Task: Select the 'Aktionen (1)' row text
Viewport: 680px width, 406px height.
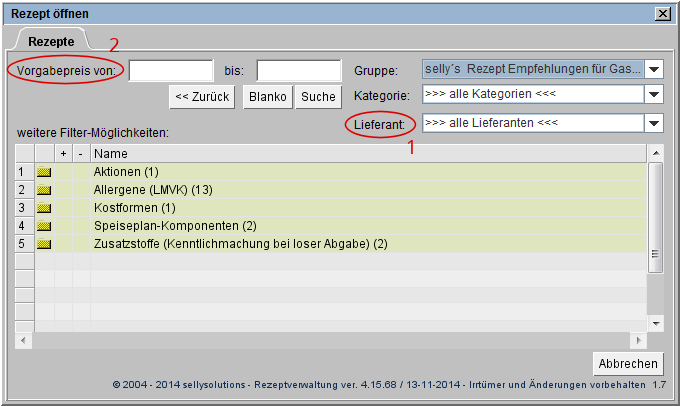Action: pyautogui.click(x=126, y=172)
